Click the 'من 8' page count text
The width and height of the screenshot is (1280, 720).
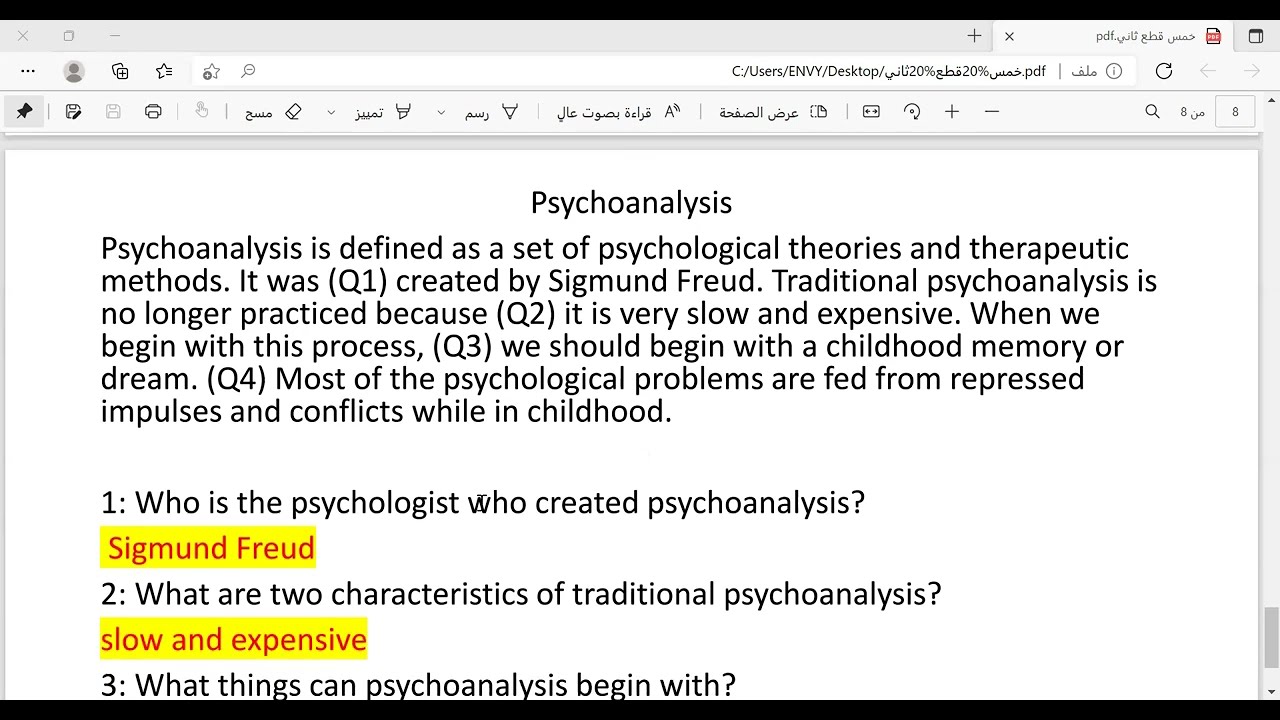point(1193,112)
